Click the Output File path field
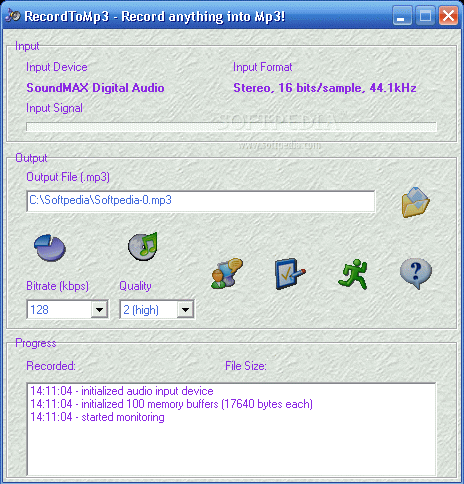The image size is (464, 484). point(201,201)
